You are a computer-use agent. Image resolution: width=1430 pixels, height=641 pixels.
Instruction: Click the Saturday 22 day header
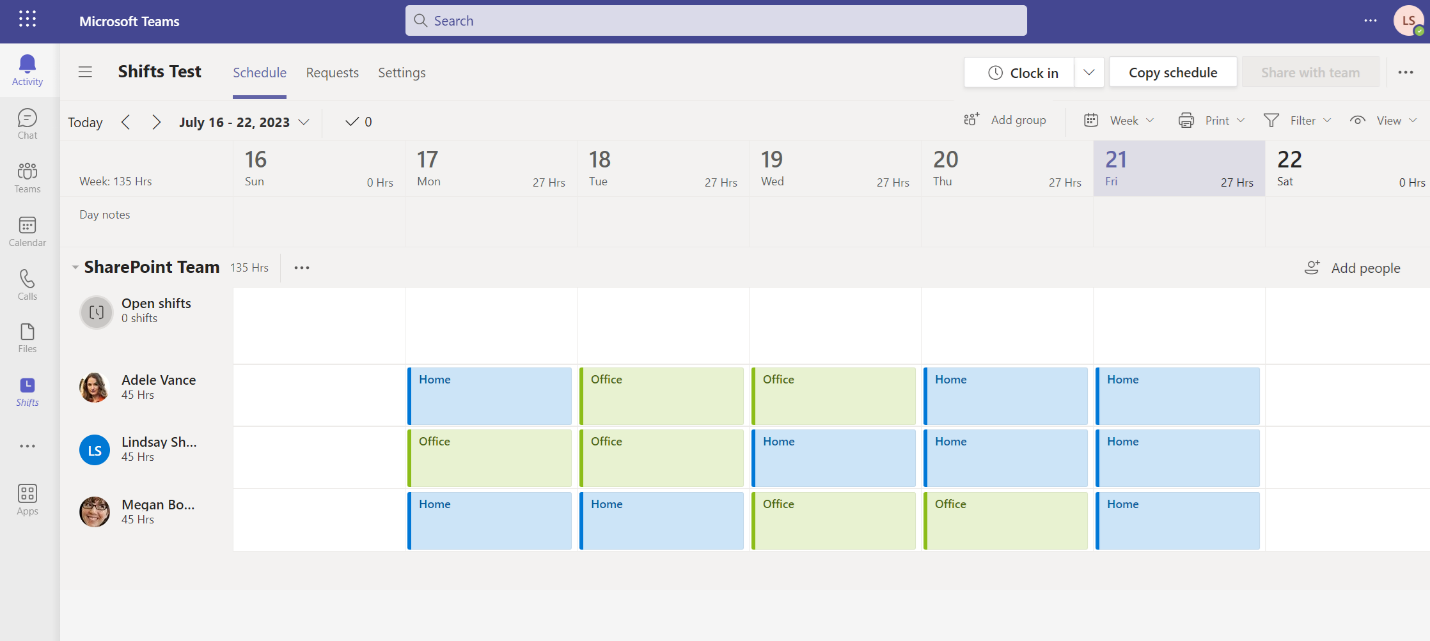[1348, 168]
